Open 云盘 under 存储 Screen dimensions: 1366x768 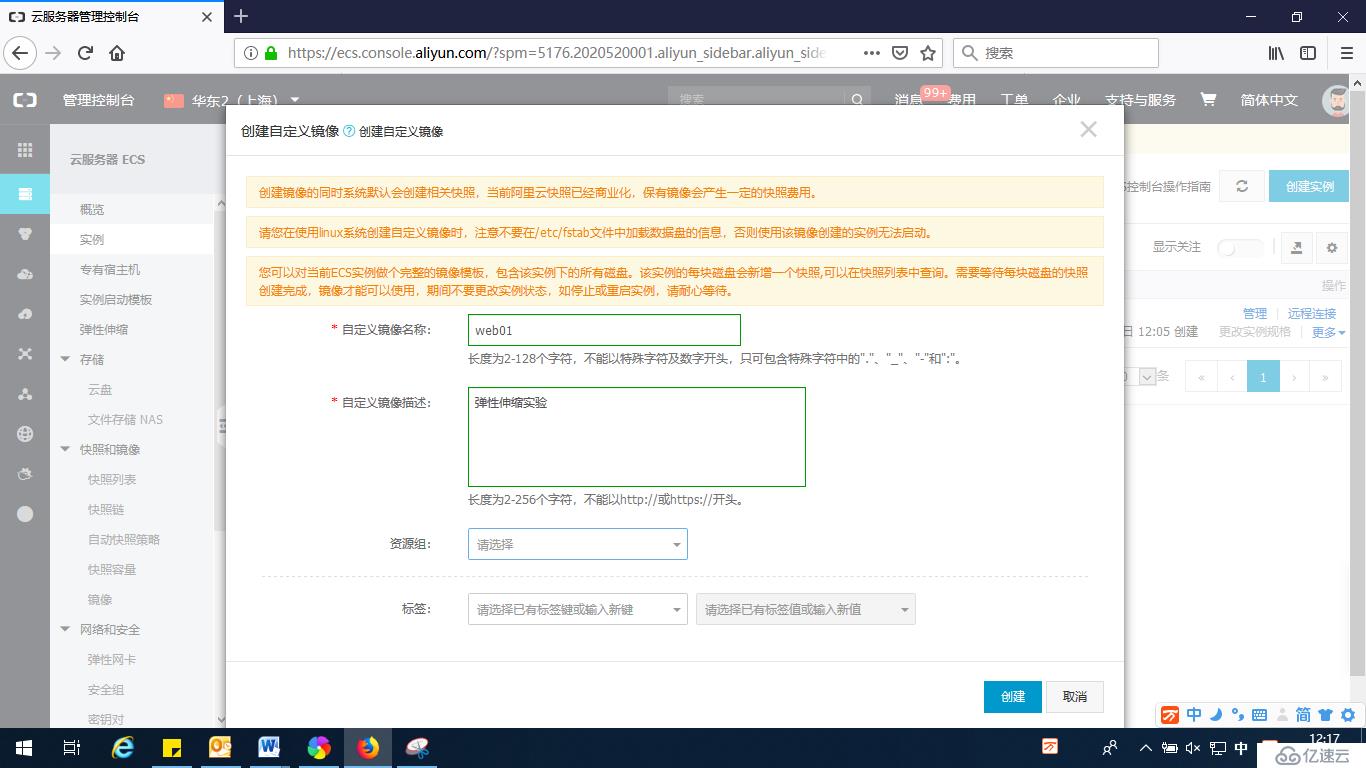(x=100, y=390)
